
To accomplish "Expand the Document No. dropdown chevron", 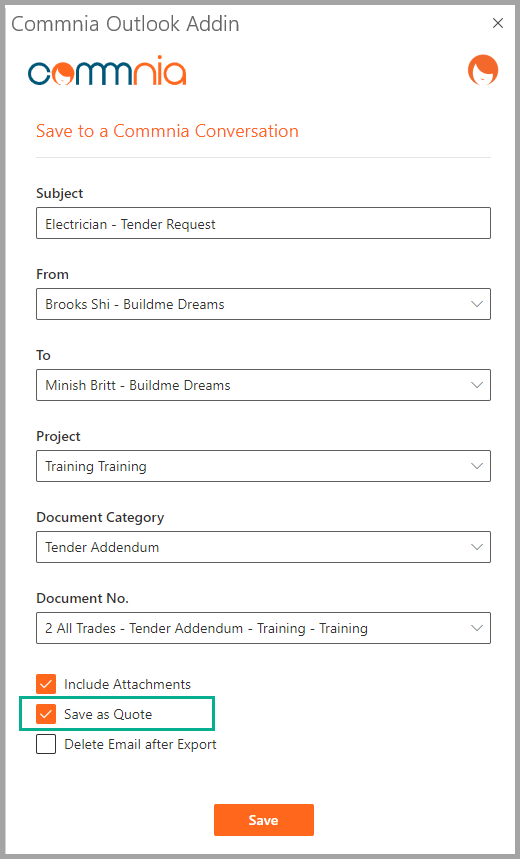I will (477, 628).
